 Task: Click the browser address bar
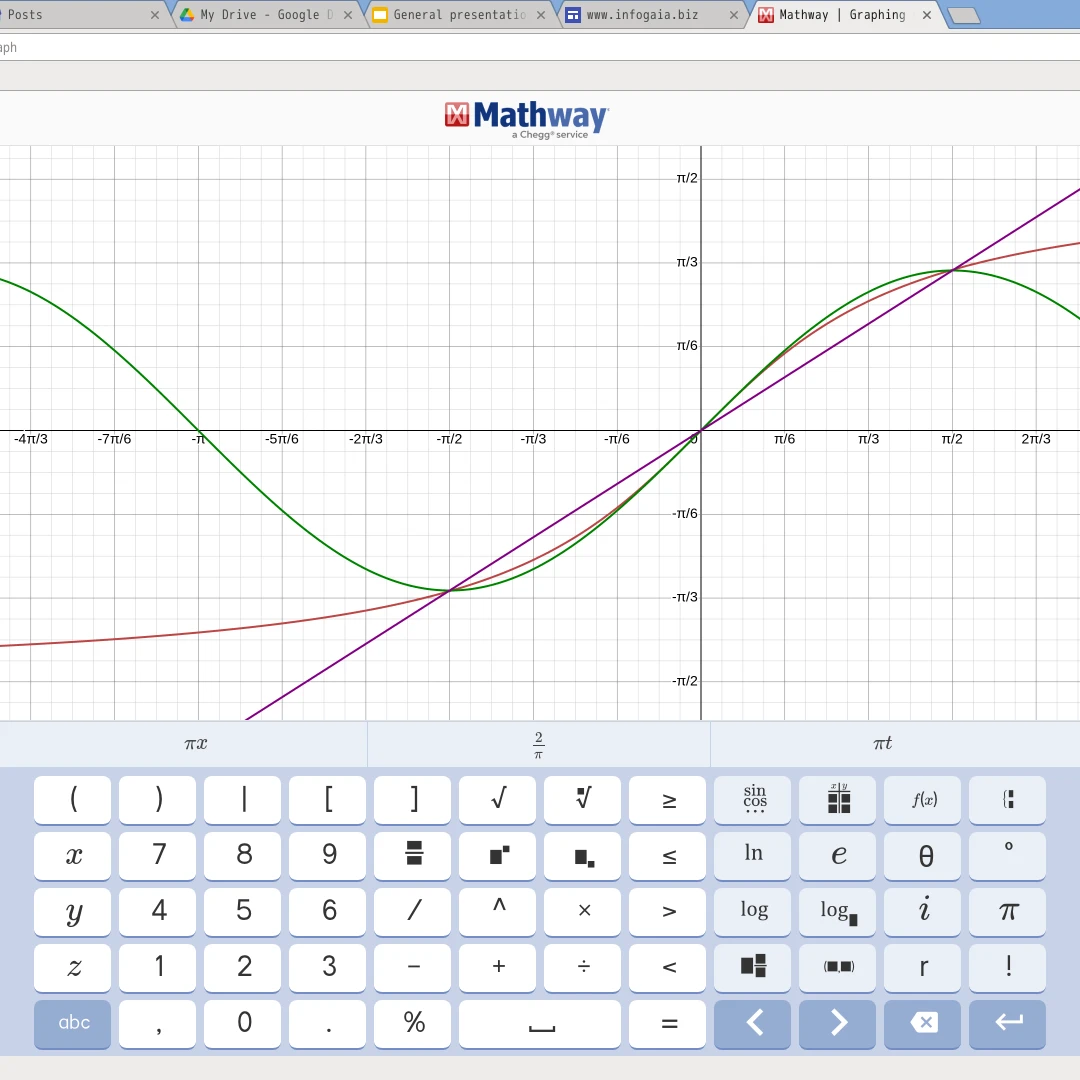pyautogui.click(x=540, y=48)
